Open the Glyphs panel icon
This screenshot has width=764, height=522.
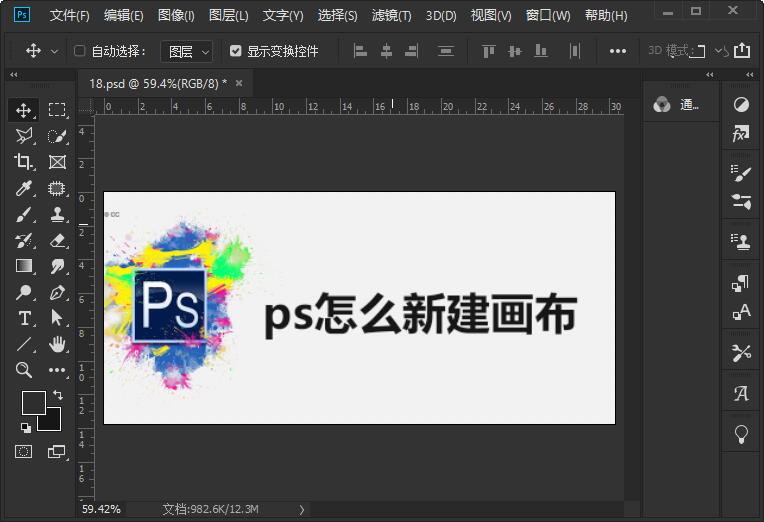(741, 393)
